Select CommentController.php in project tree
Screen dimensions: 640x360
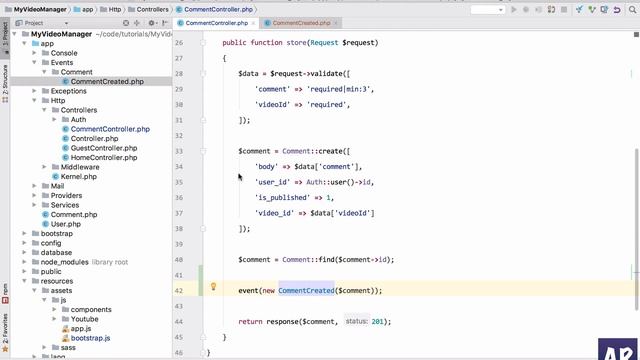(x=110, y=129)
